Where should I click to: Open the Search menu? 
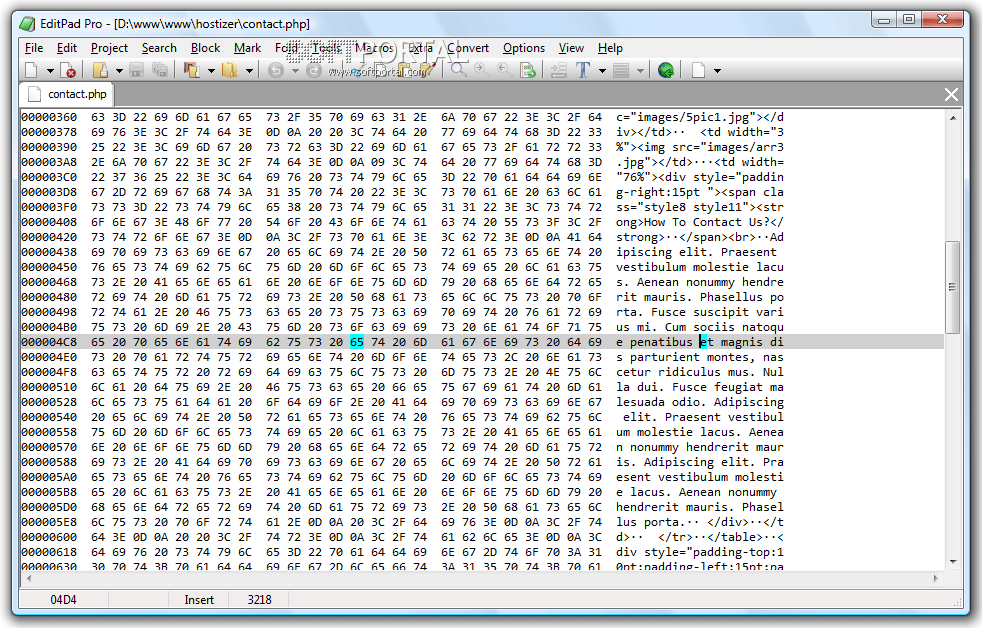(x=159, y=48)
